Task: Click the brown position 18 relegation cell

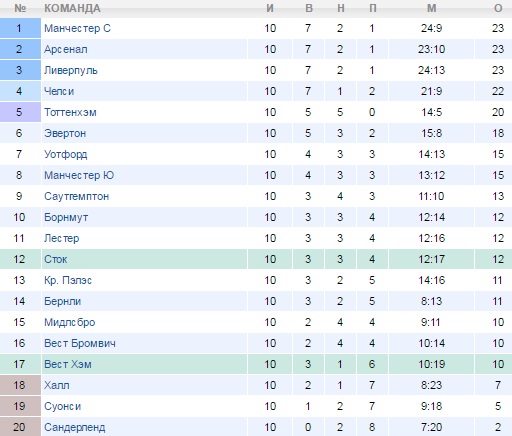Action: coord(20,385)
